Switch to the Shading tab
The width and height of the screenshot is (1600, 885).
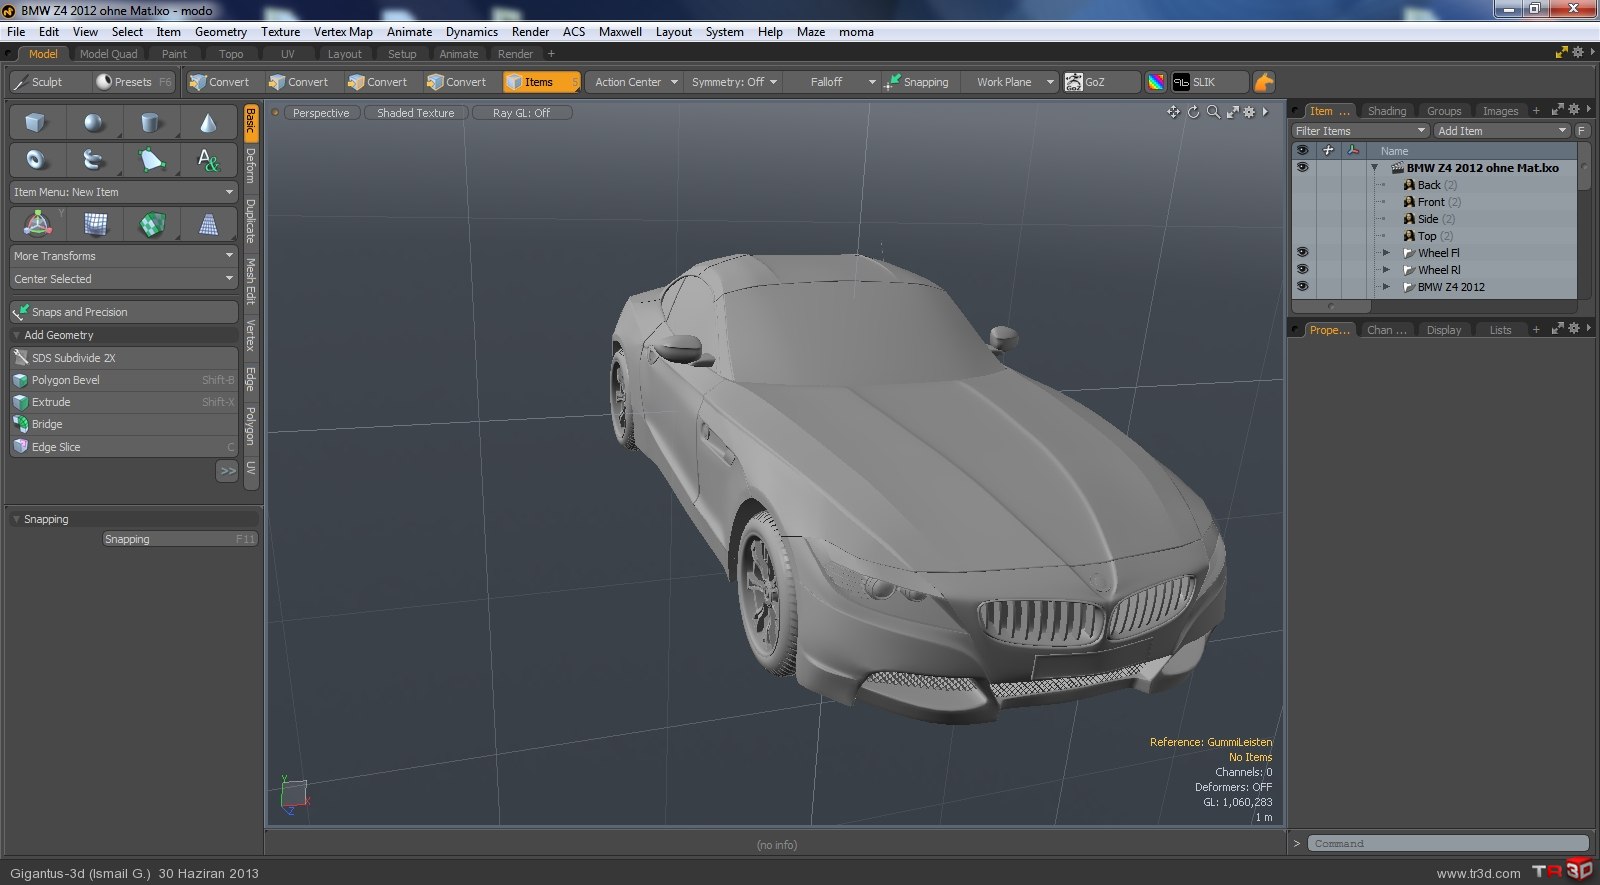pos(1386,111)
